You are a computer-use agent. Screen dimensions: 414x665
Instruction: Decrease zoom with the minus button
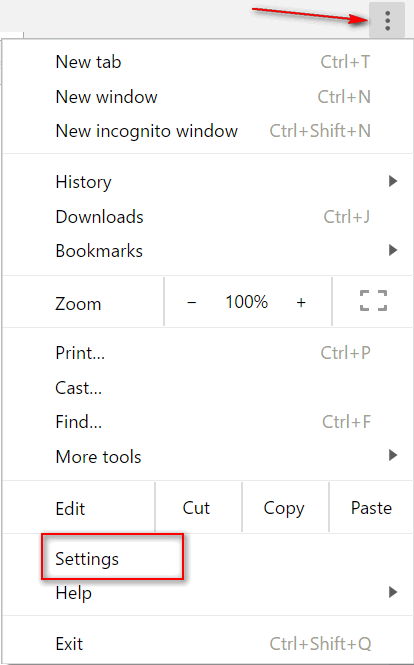(192, 302)
